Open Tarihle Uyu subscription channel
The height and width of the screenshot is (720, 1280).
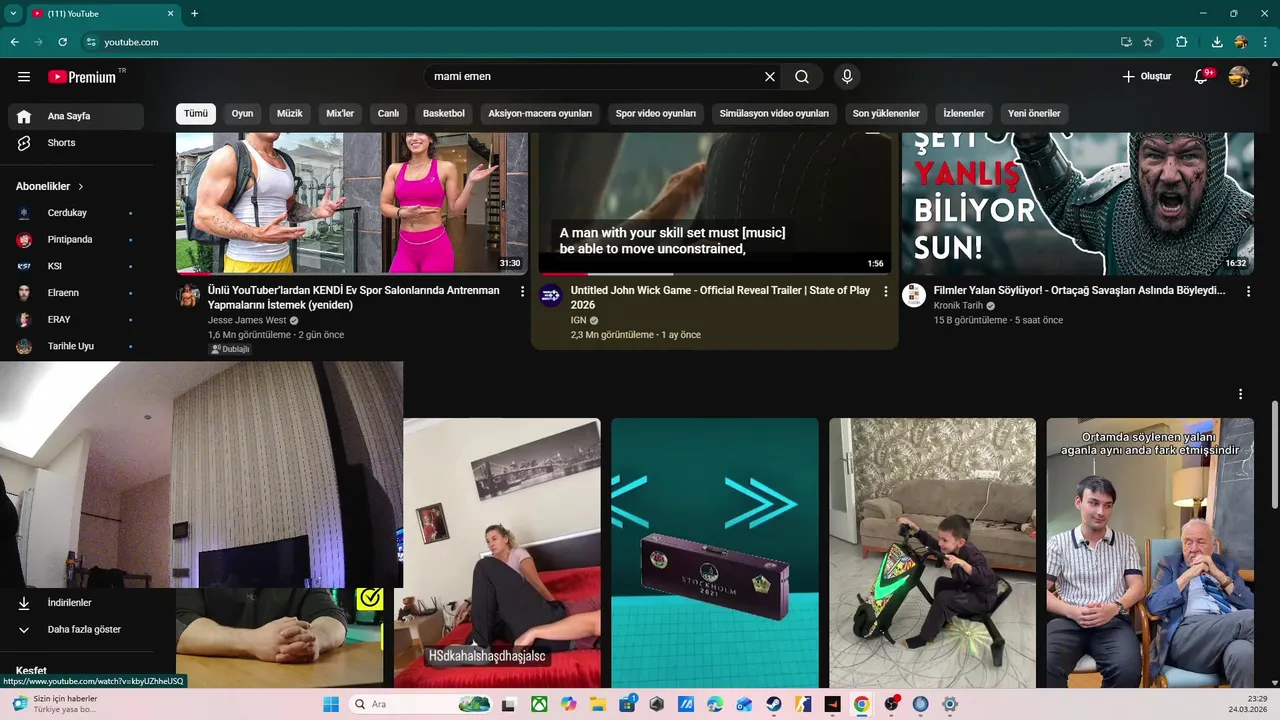(x=76, y=346)
